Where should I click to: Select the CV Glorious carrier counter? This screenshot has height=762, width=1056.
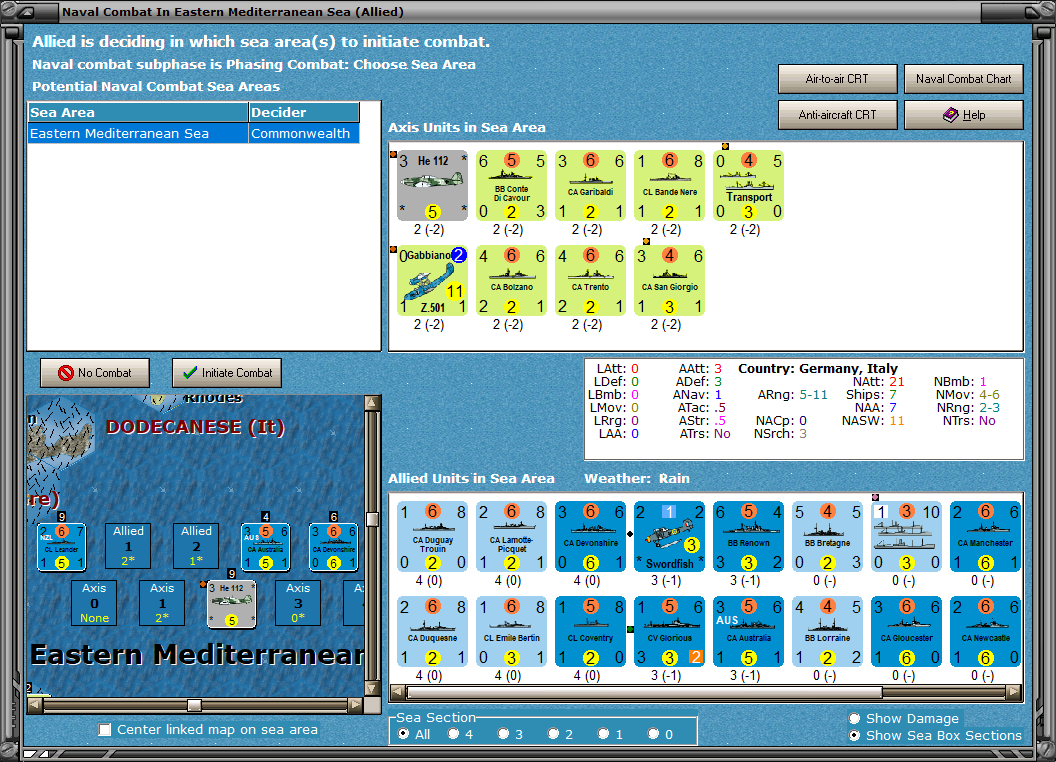[x=669, y=631]
